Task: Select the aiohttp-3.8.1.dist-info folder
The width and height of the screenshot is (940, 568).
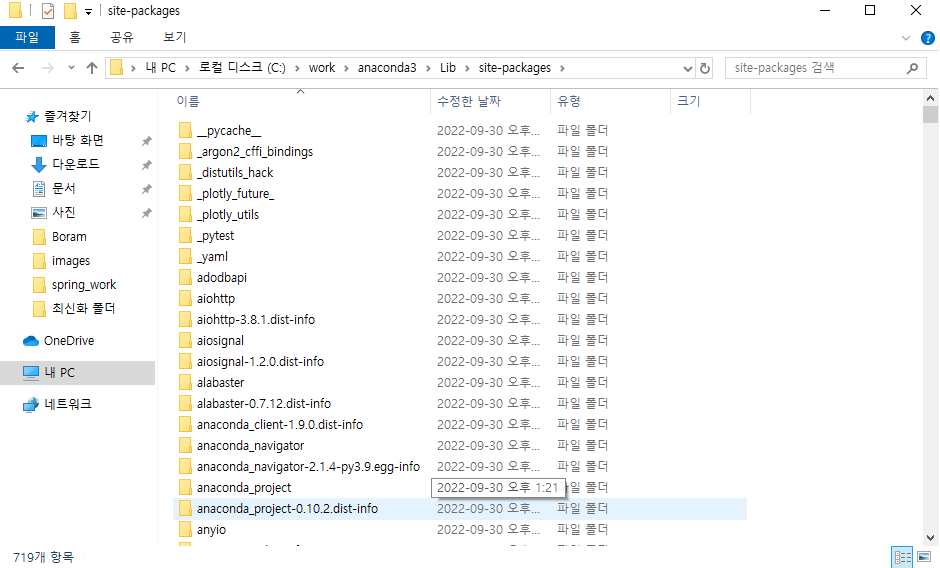Action: [256, 320]
